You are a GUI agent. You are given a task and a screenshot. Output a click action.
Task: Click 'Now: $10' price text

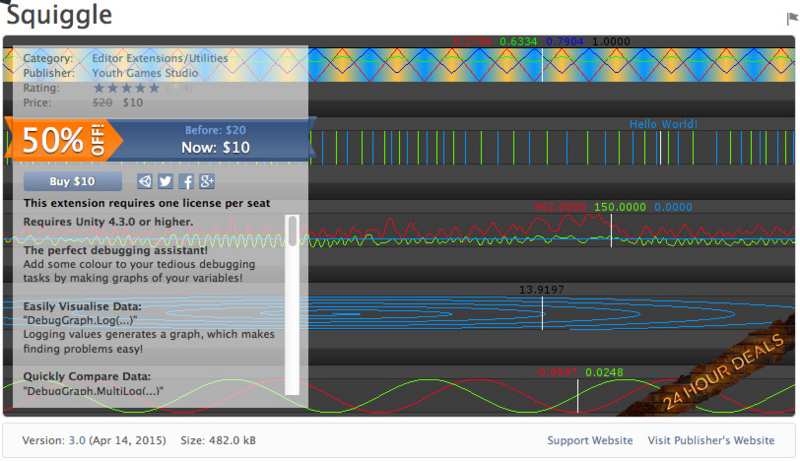click(215, 147)
